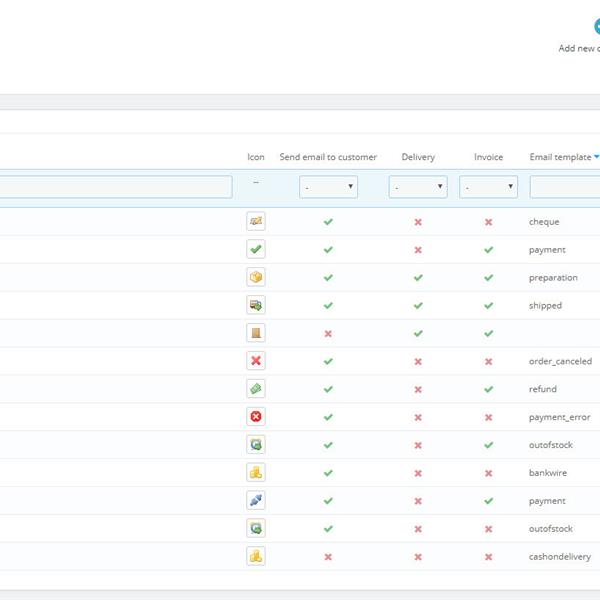Click plug icon in second payment row
This screenshot has width=600, height=600.
pos(256,501)
